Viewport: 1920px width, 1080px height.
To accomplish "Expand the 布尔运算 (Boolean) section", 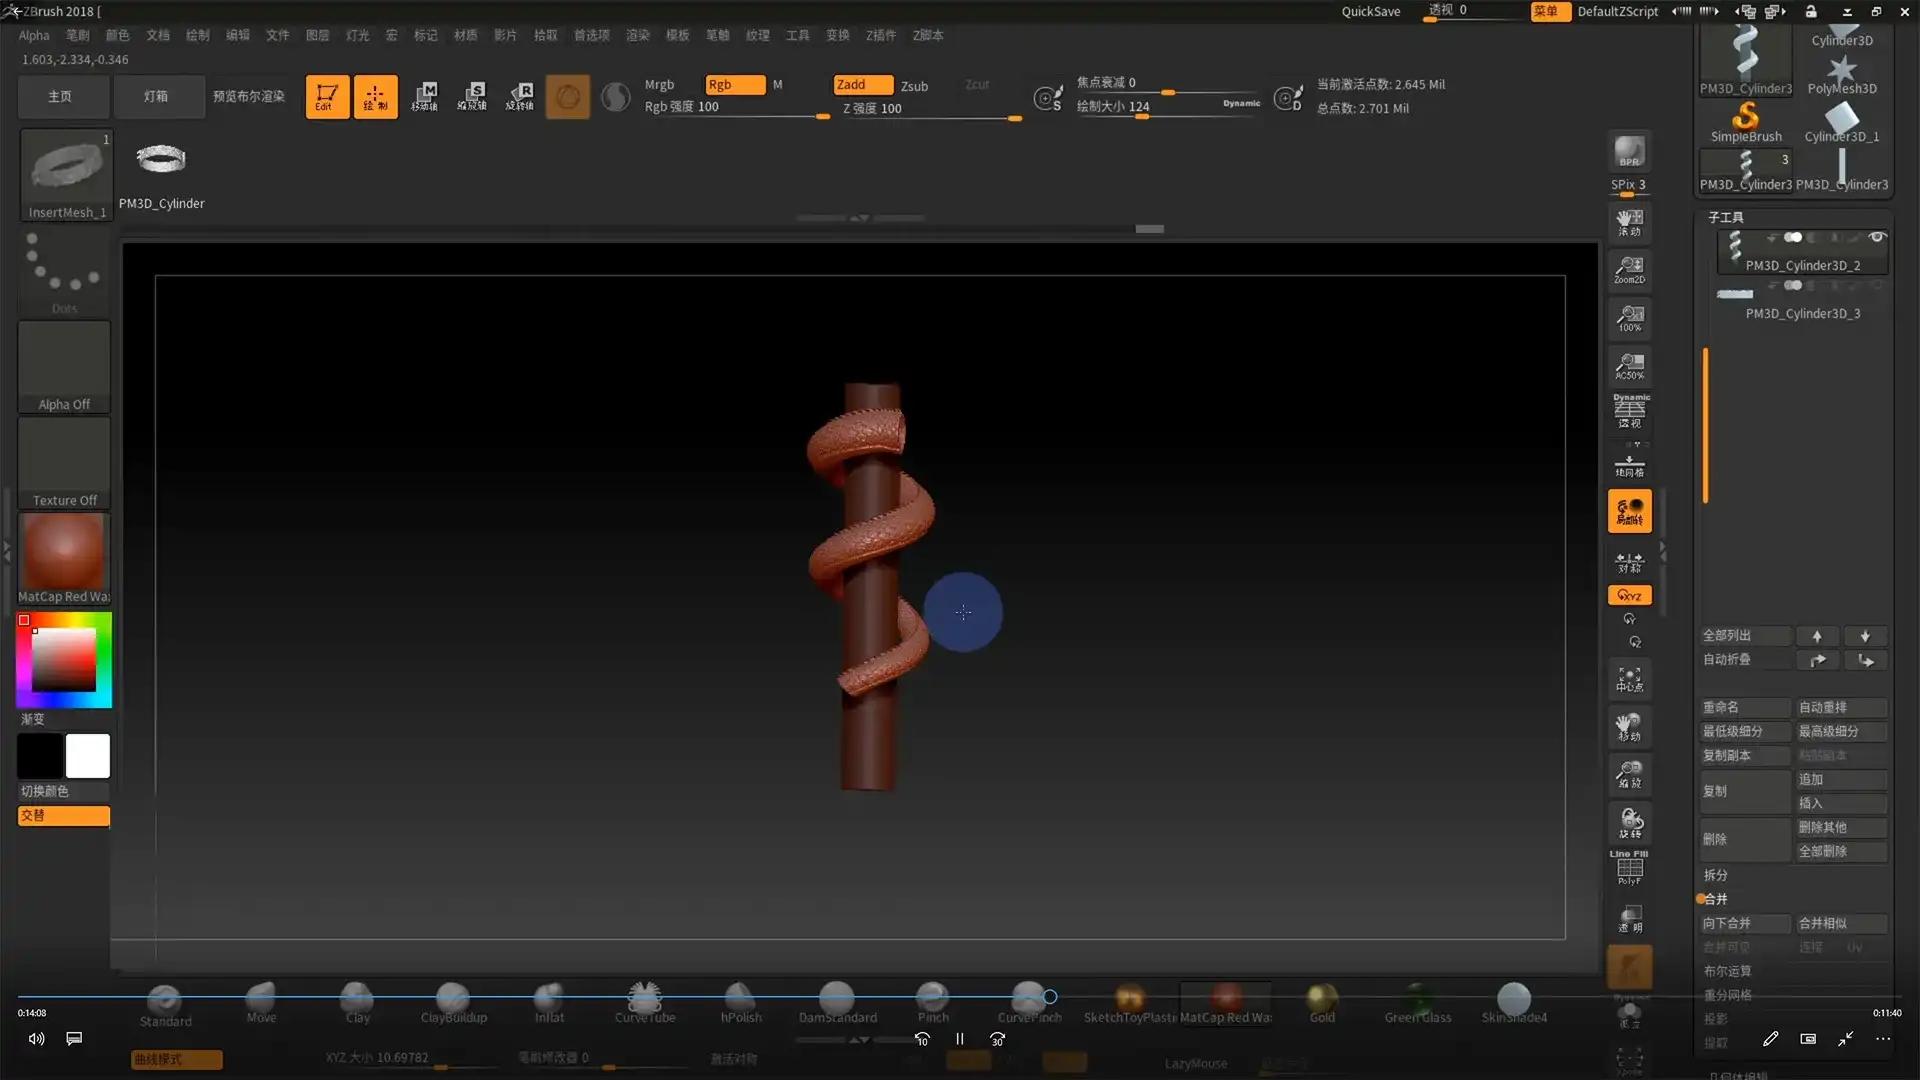I will click(x=1727, y=971).
